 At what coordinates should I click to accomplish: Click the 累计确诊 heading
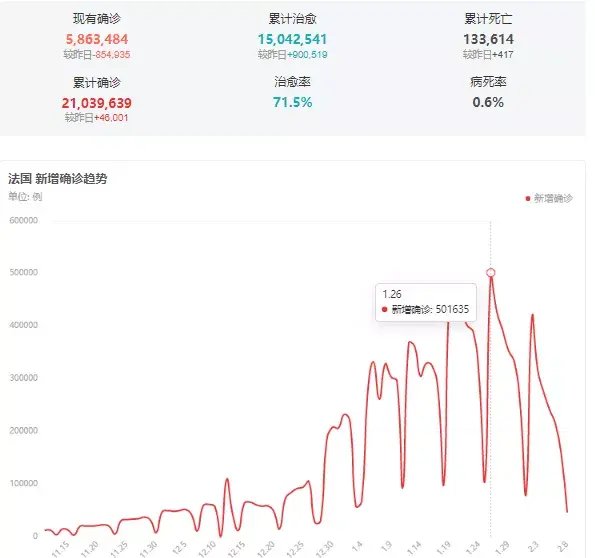(97, 82)
